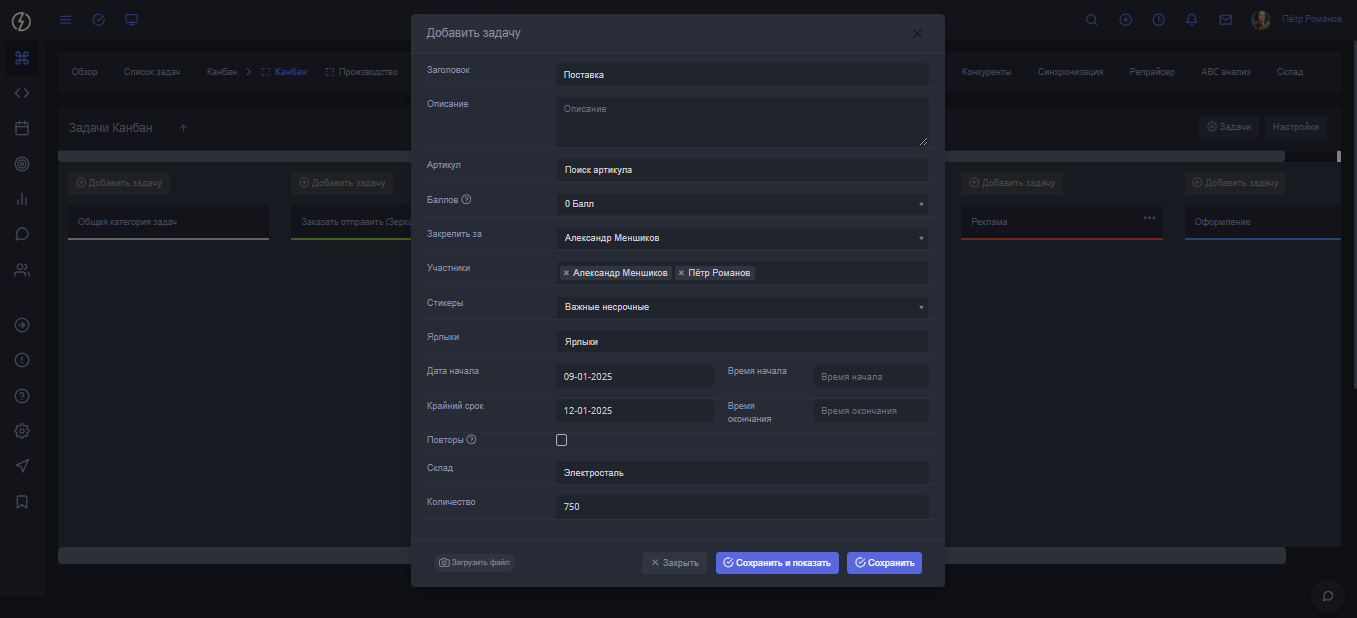Remove Пётр Романов from participants
This screenshot has width=1357, height=618.
(x=681, y=273)
